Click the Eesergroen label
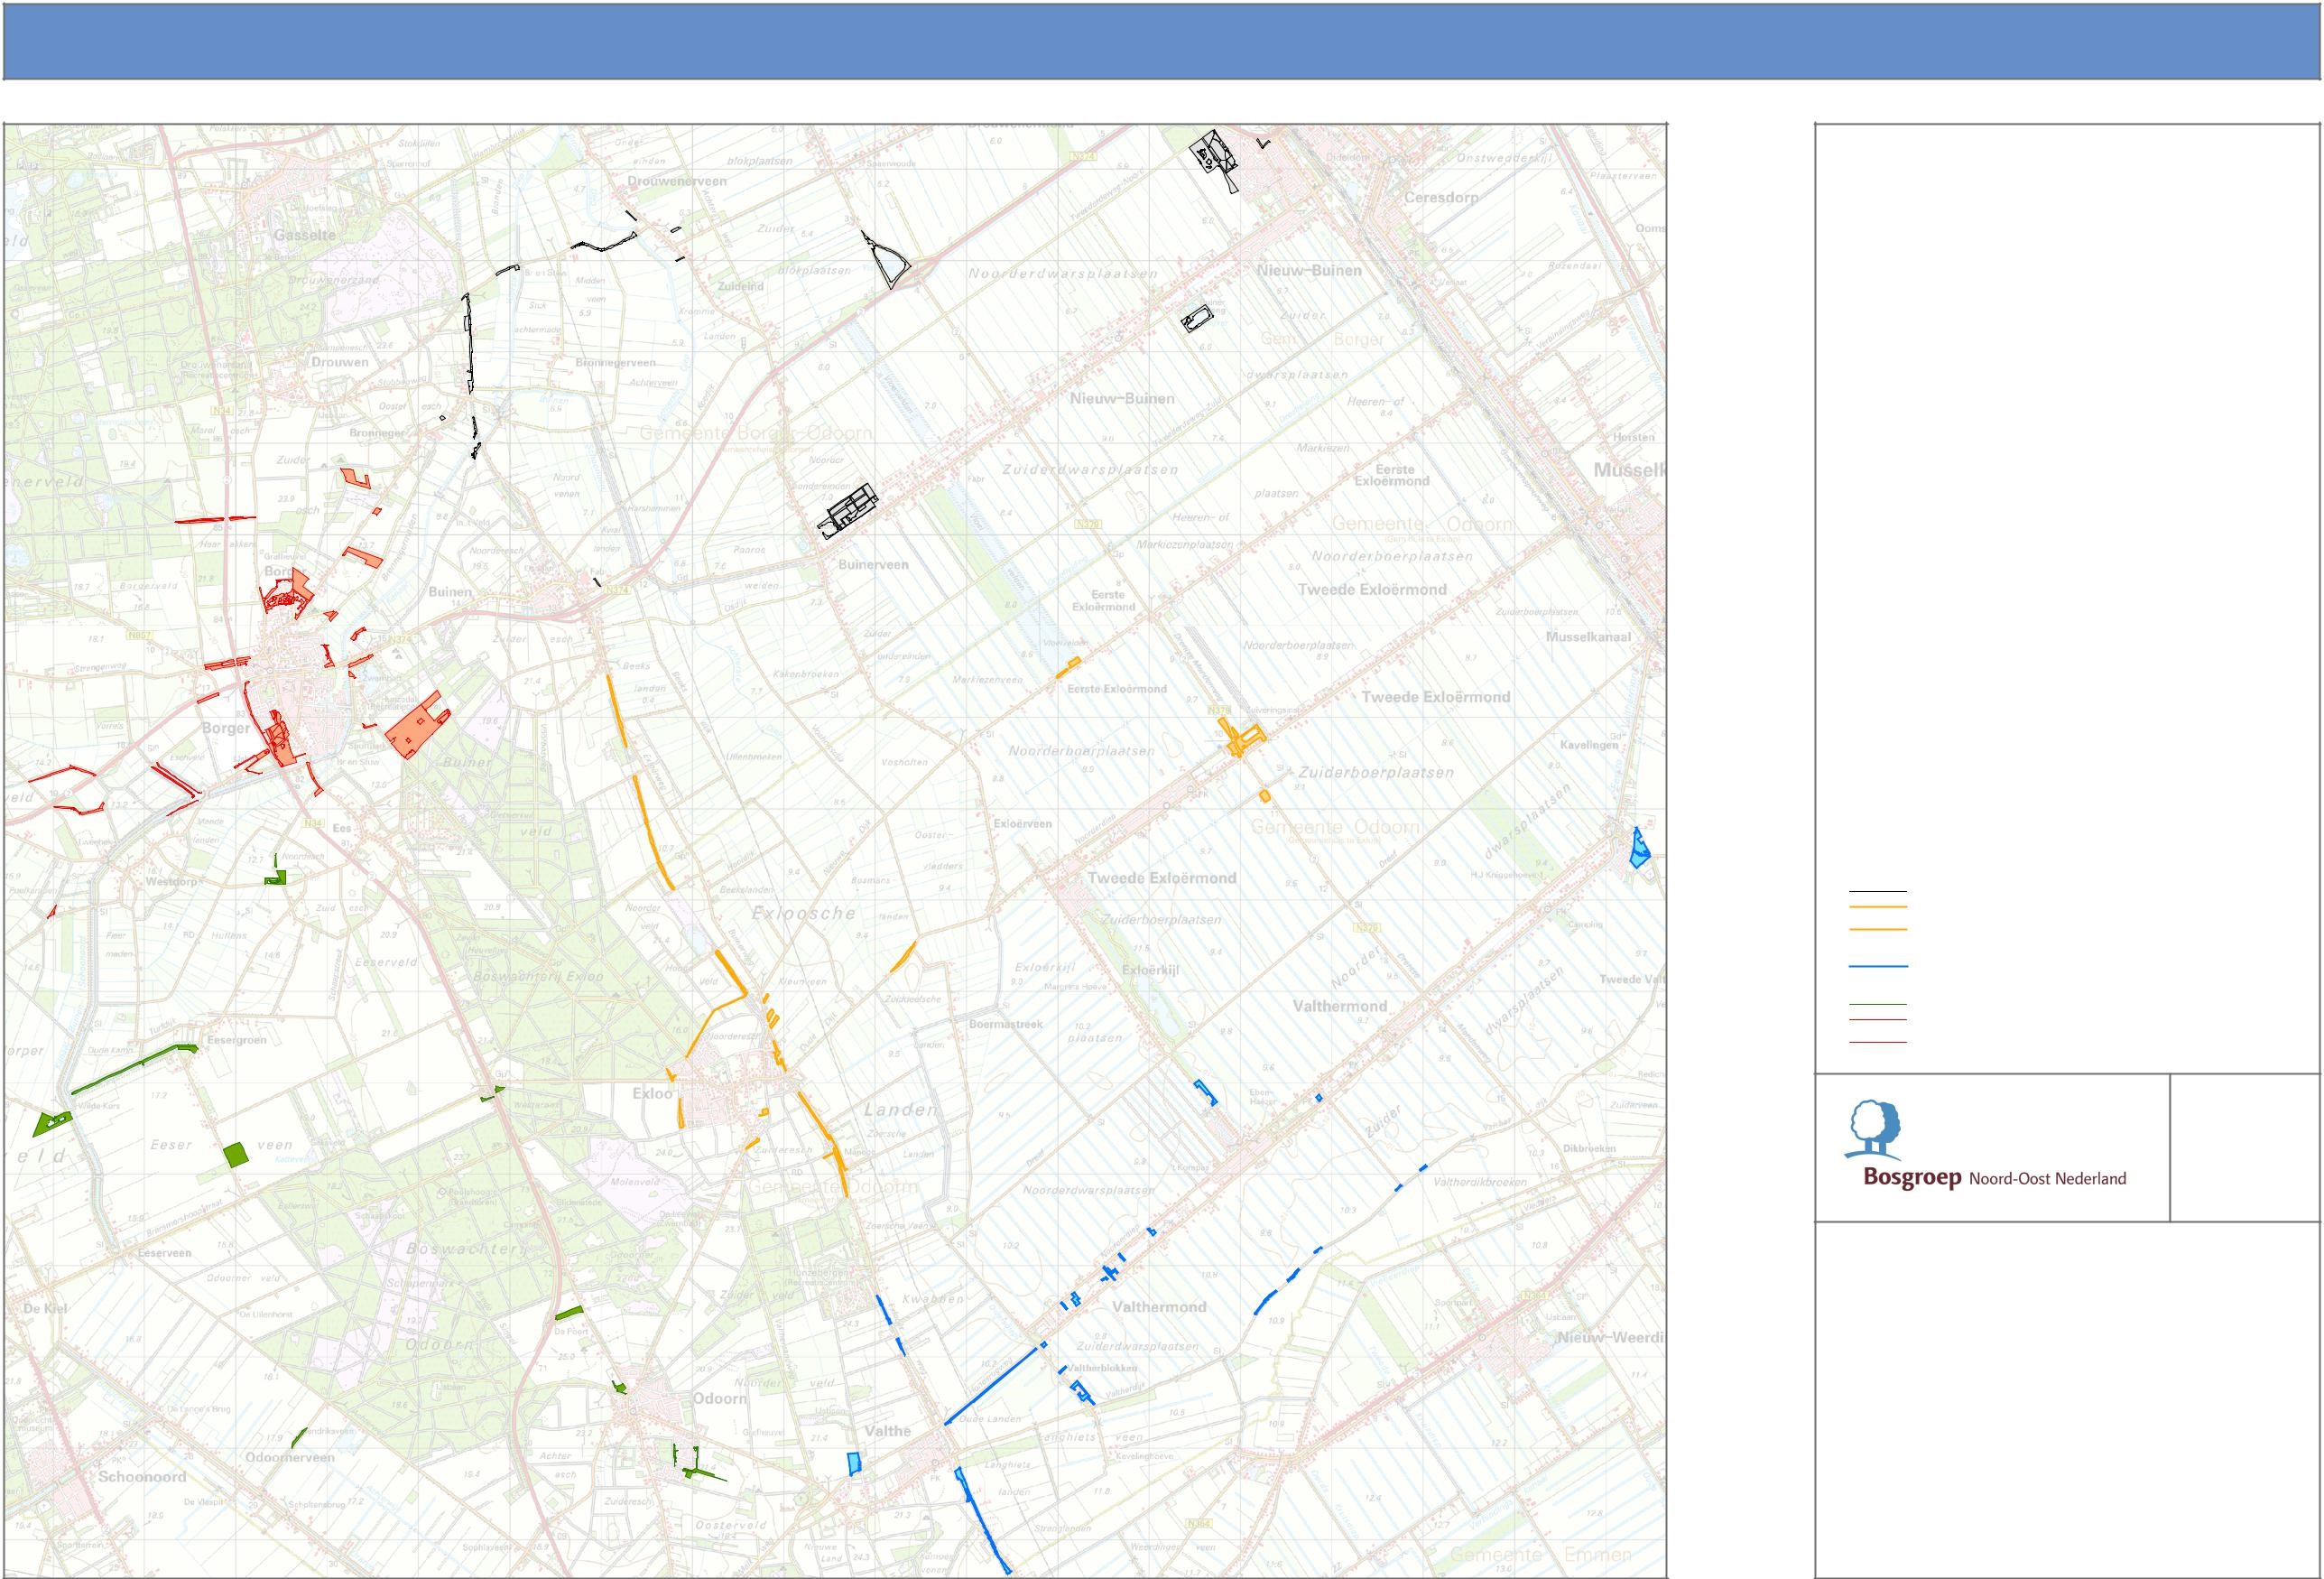The image size is (2324, 1579). coord(236,1040)
